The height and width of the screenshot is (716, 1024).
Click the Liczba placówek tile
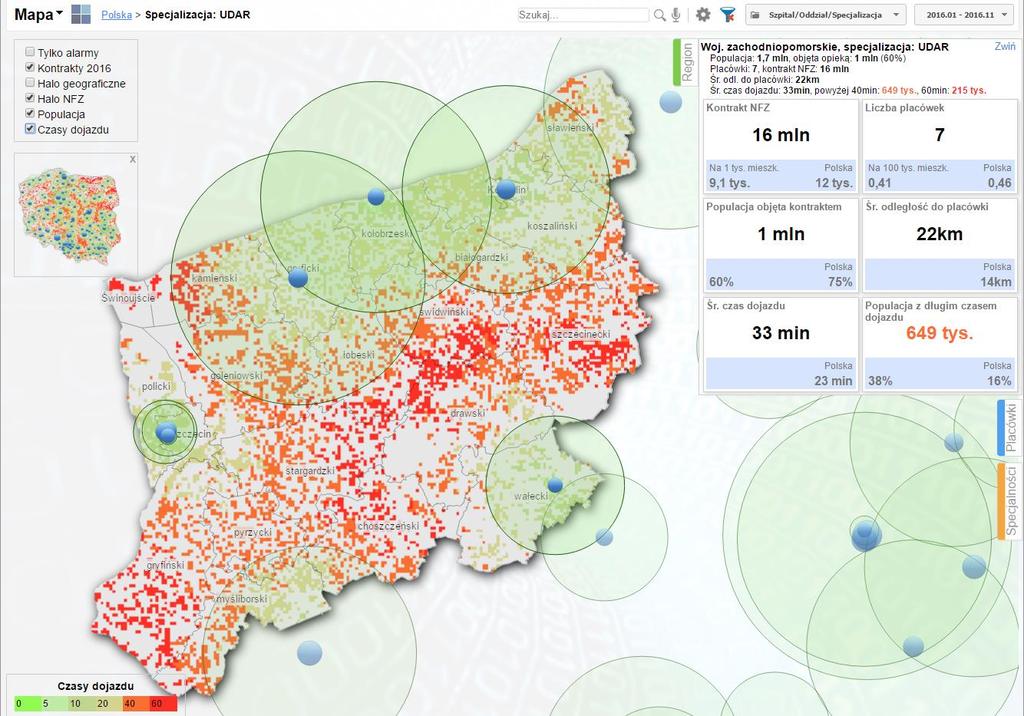(940, 146)
